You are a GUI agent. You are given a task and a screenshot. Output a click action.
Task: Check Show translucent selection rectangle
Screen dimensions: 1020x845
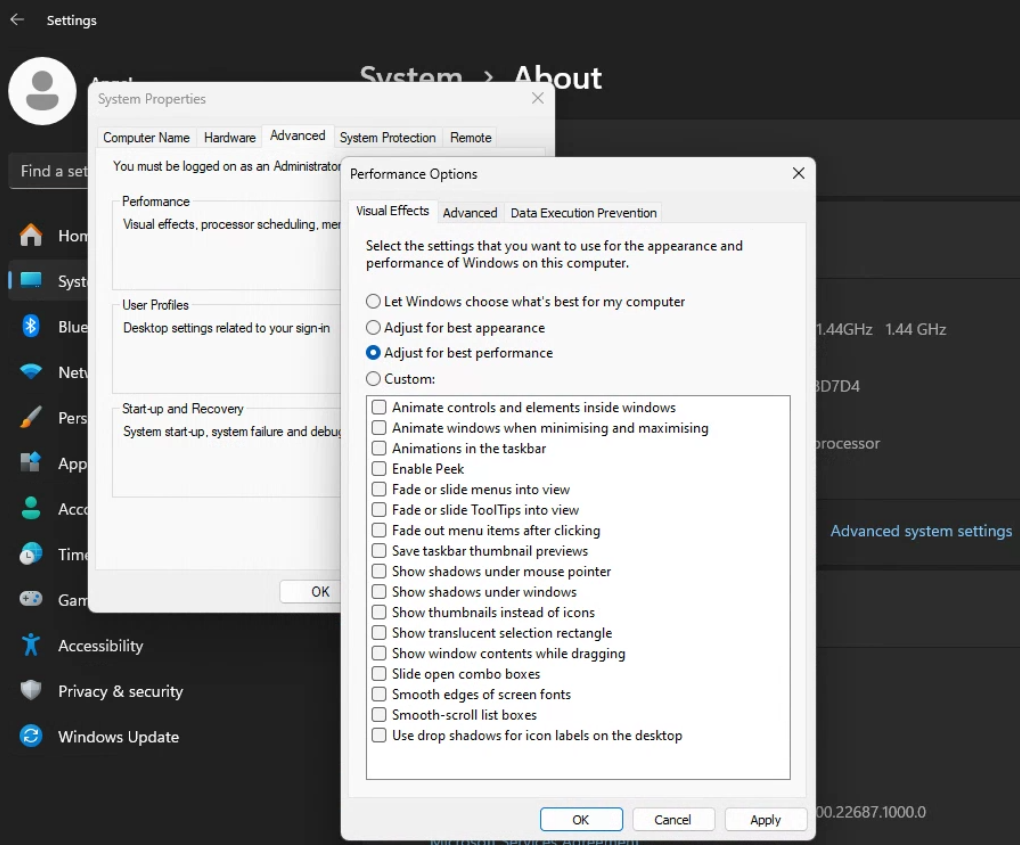379,632
